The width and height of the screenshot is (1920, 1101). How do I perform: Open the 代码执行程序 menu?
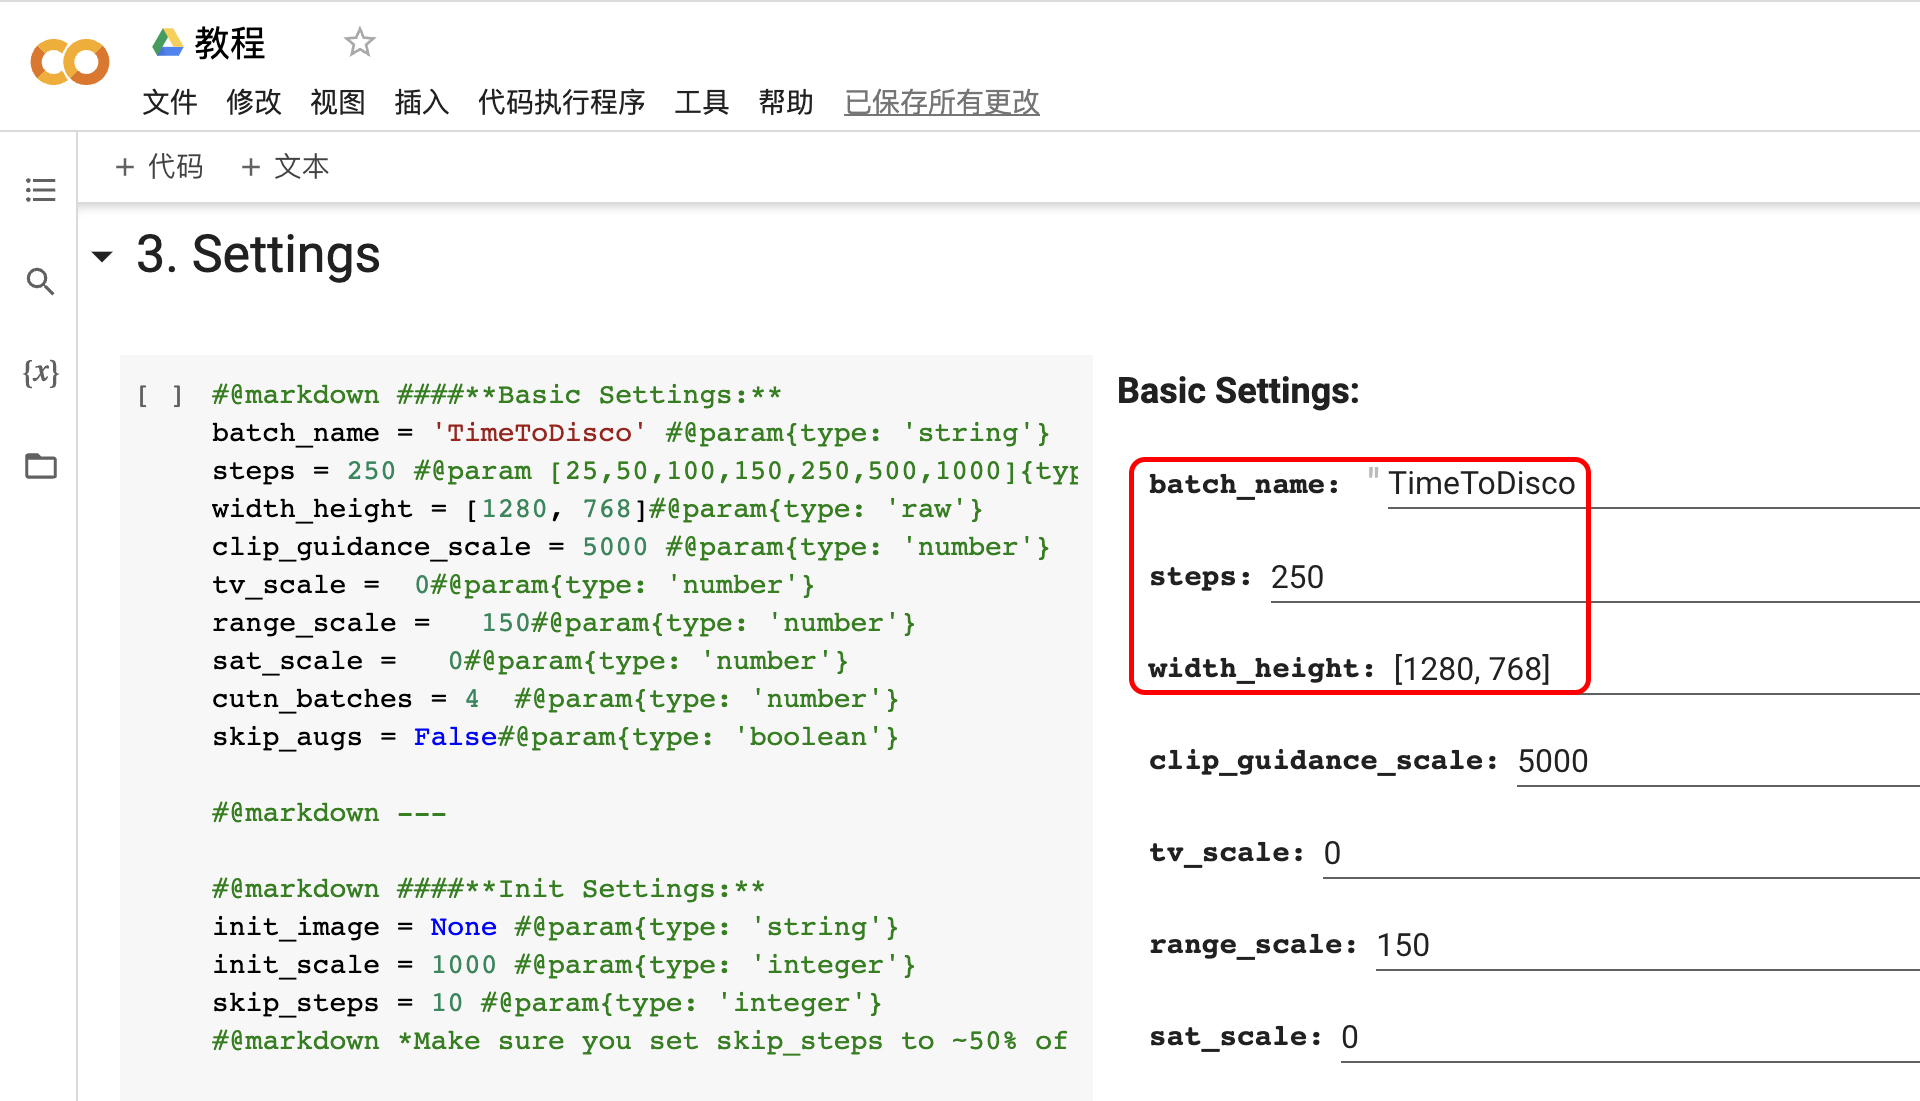coord(561,102)
